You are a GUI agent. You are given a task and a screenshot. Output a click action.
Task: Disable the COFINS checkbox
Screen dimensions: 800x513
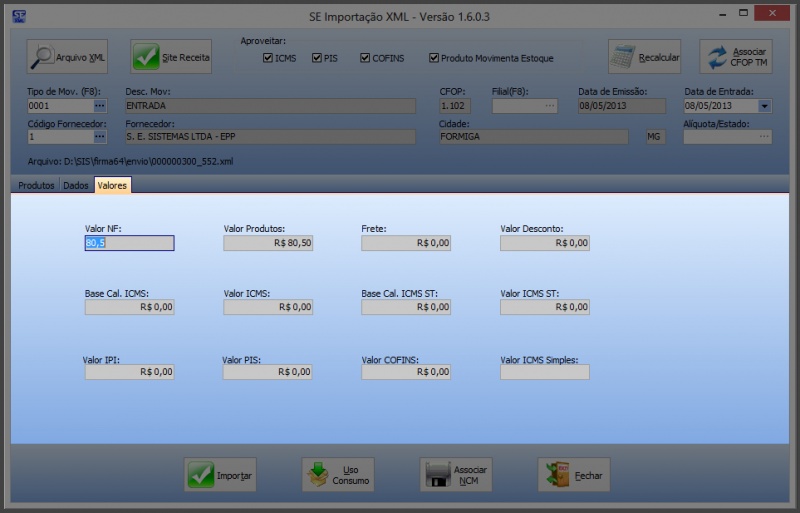pyautogui.click(x=365, y=58)
